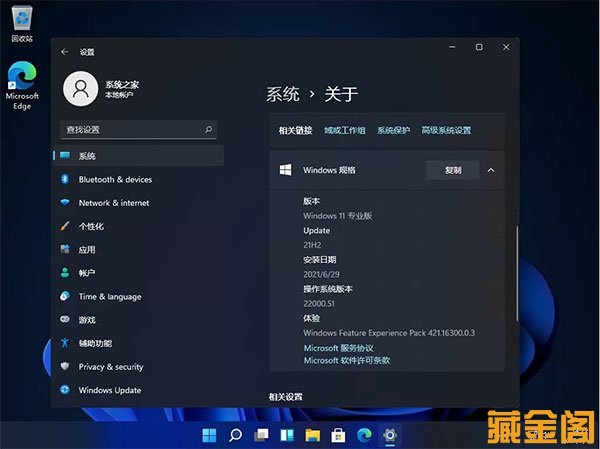Open the 域或工作组 link

pos(345,130)
